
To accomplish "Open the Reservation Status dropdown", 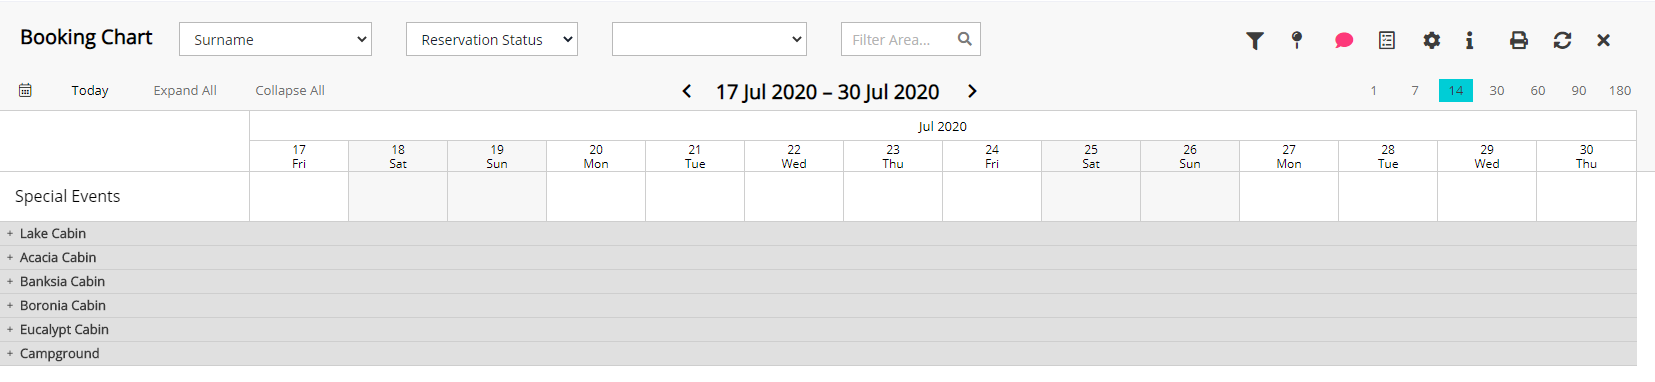I will click(x=492, y=39).
